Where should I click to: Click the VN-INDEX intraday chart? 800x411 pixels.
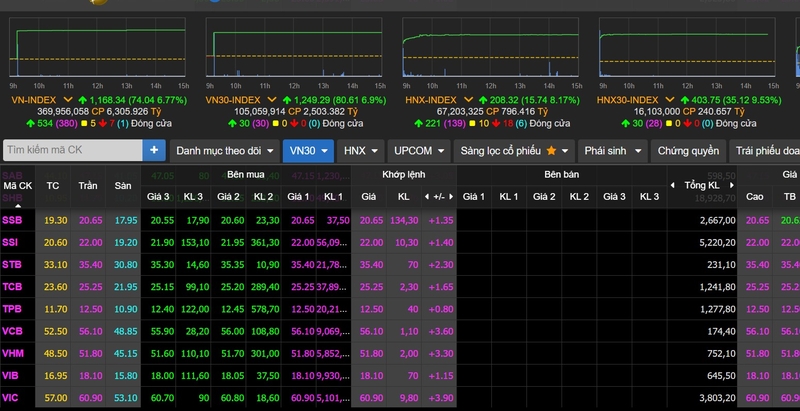pyautogui.click(x=97, y=47)
